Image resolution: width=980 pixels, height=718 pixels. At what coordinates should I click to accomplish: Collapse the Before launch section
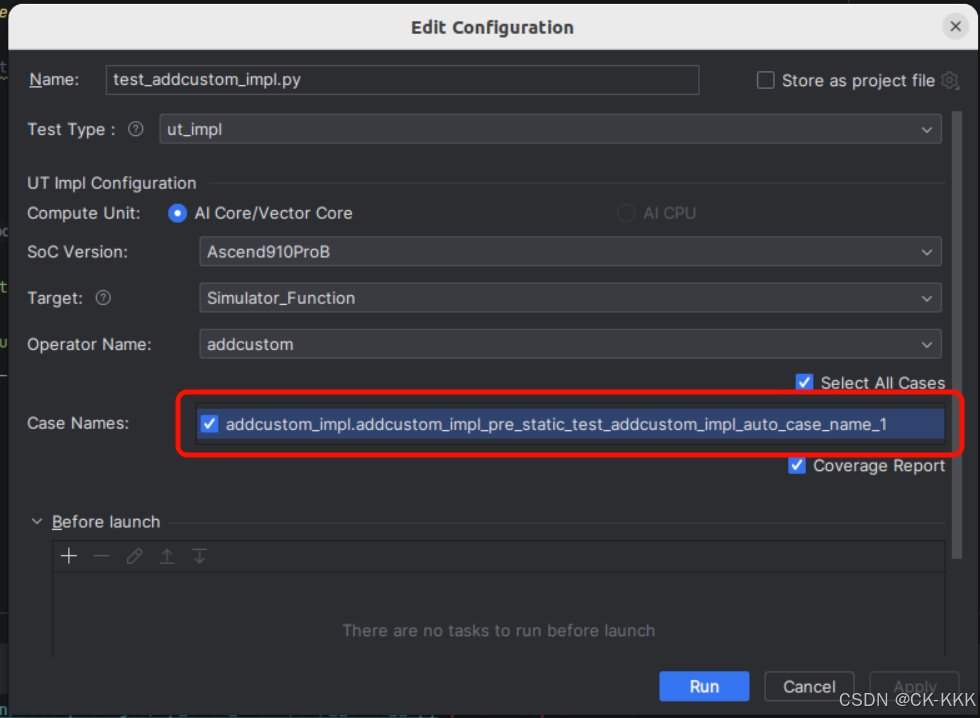[x=38, y=522]
